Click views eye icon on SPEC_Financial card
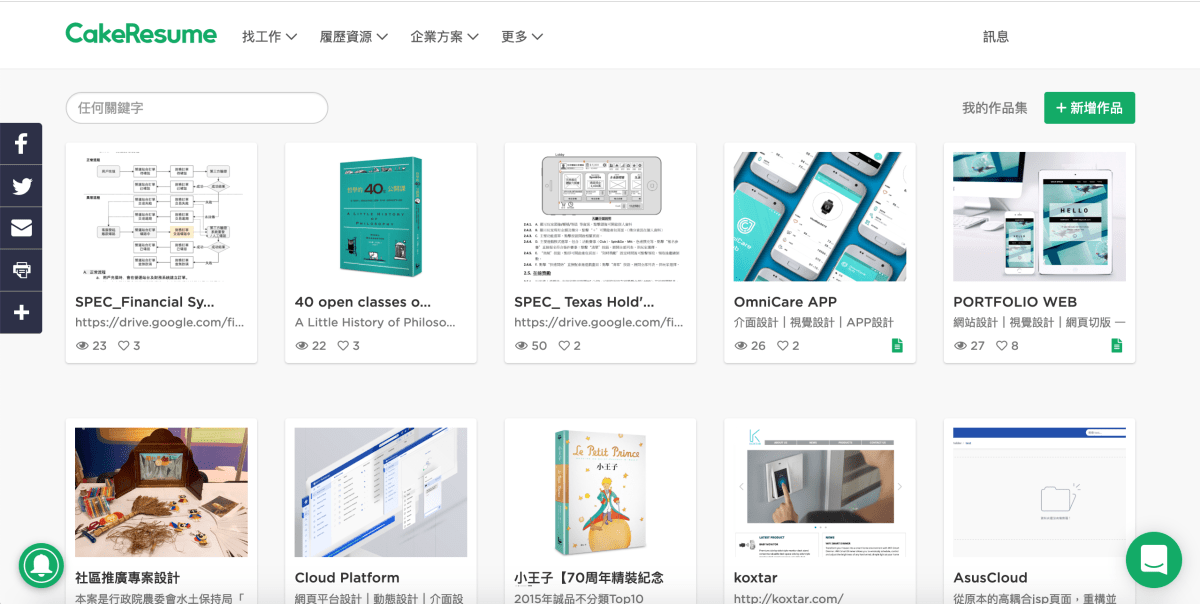The image size is (1200, 604). pos(82,346)
